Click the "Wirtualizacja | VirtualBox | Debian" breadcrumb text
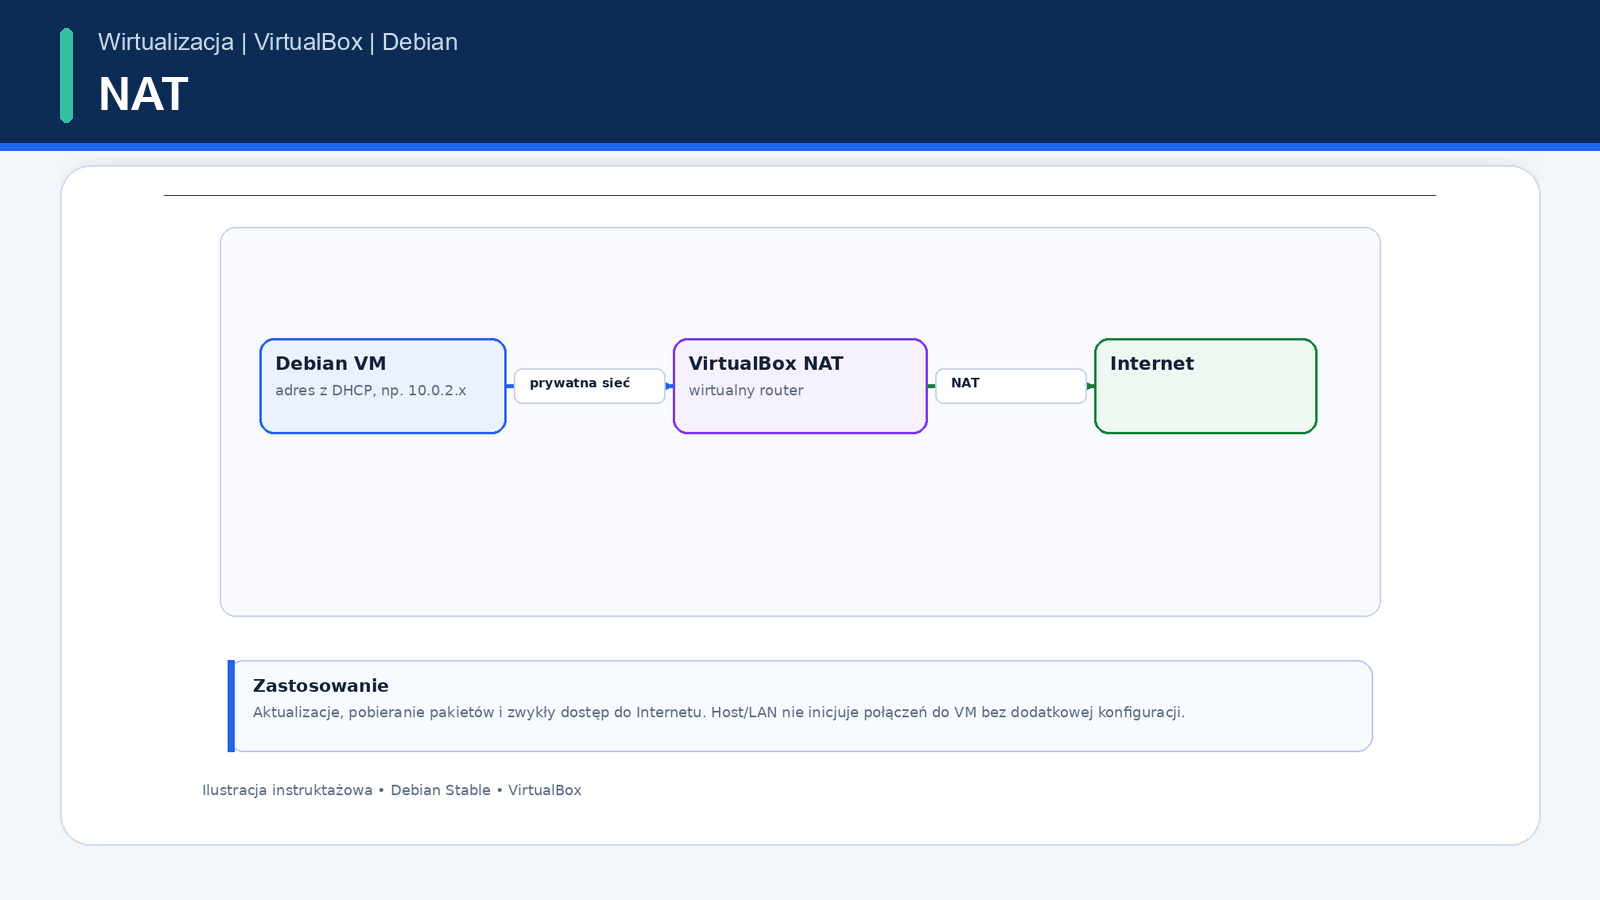1600x900 pixels. pos(278,42)
